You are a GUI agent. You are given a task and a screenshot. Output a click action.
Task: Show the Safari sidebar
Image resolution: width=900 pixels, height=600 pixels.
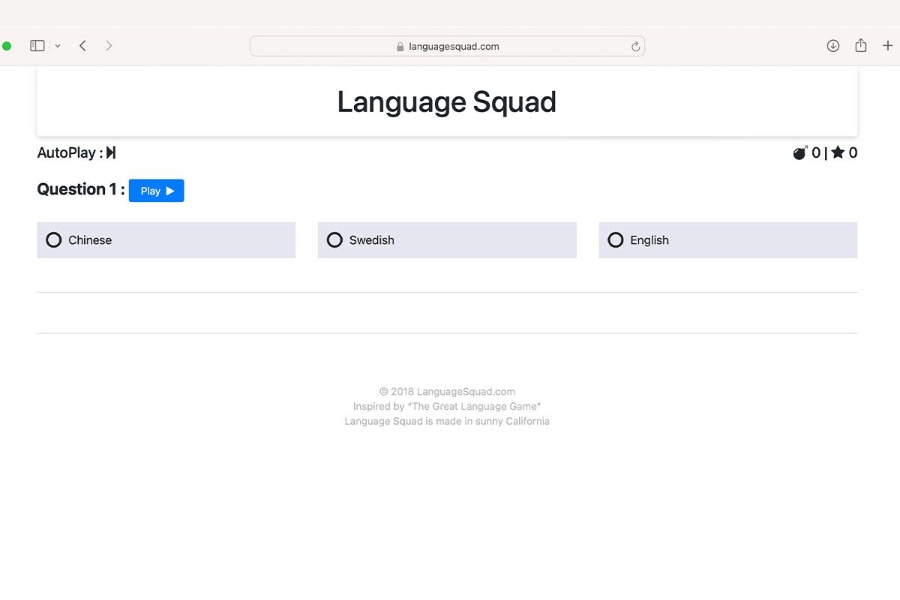tap(37, 46)
